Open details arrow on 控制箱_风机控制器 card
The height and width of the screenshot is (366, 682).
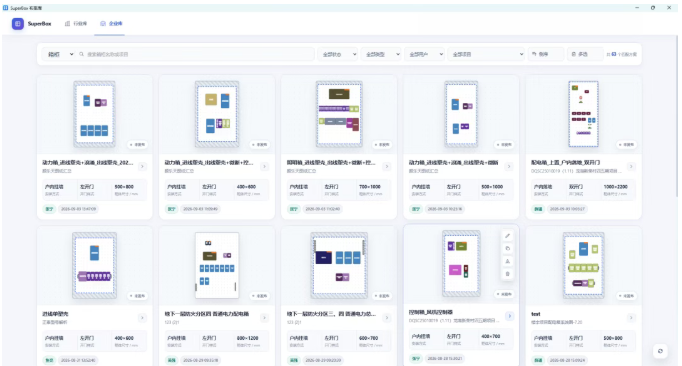509,316
